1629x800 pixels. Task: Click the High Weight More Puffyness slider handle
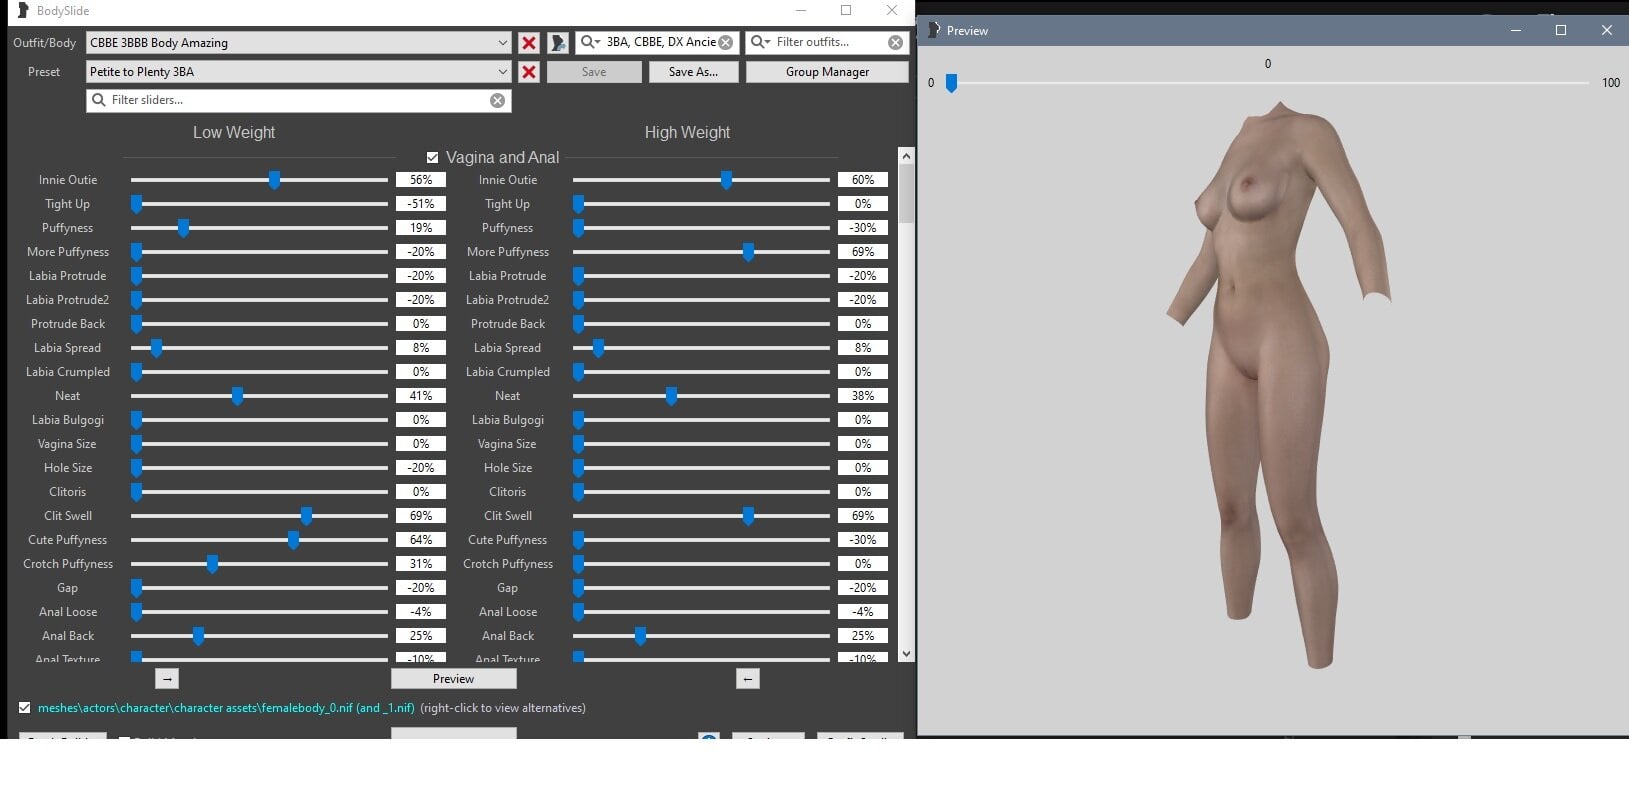tap(748, 252)
